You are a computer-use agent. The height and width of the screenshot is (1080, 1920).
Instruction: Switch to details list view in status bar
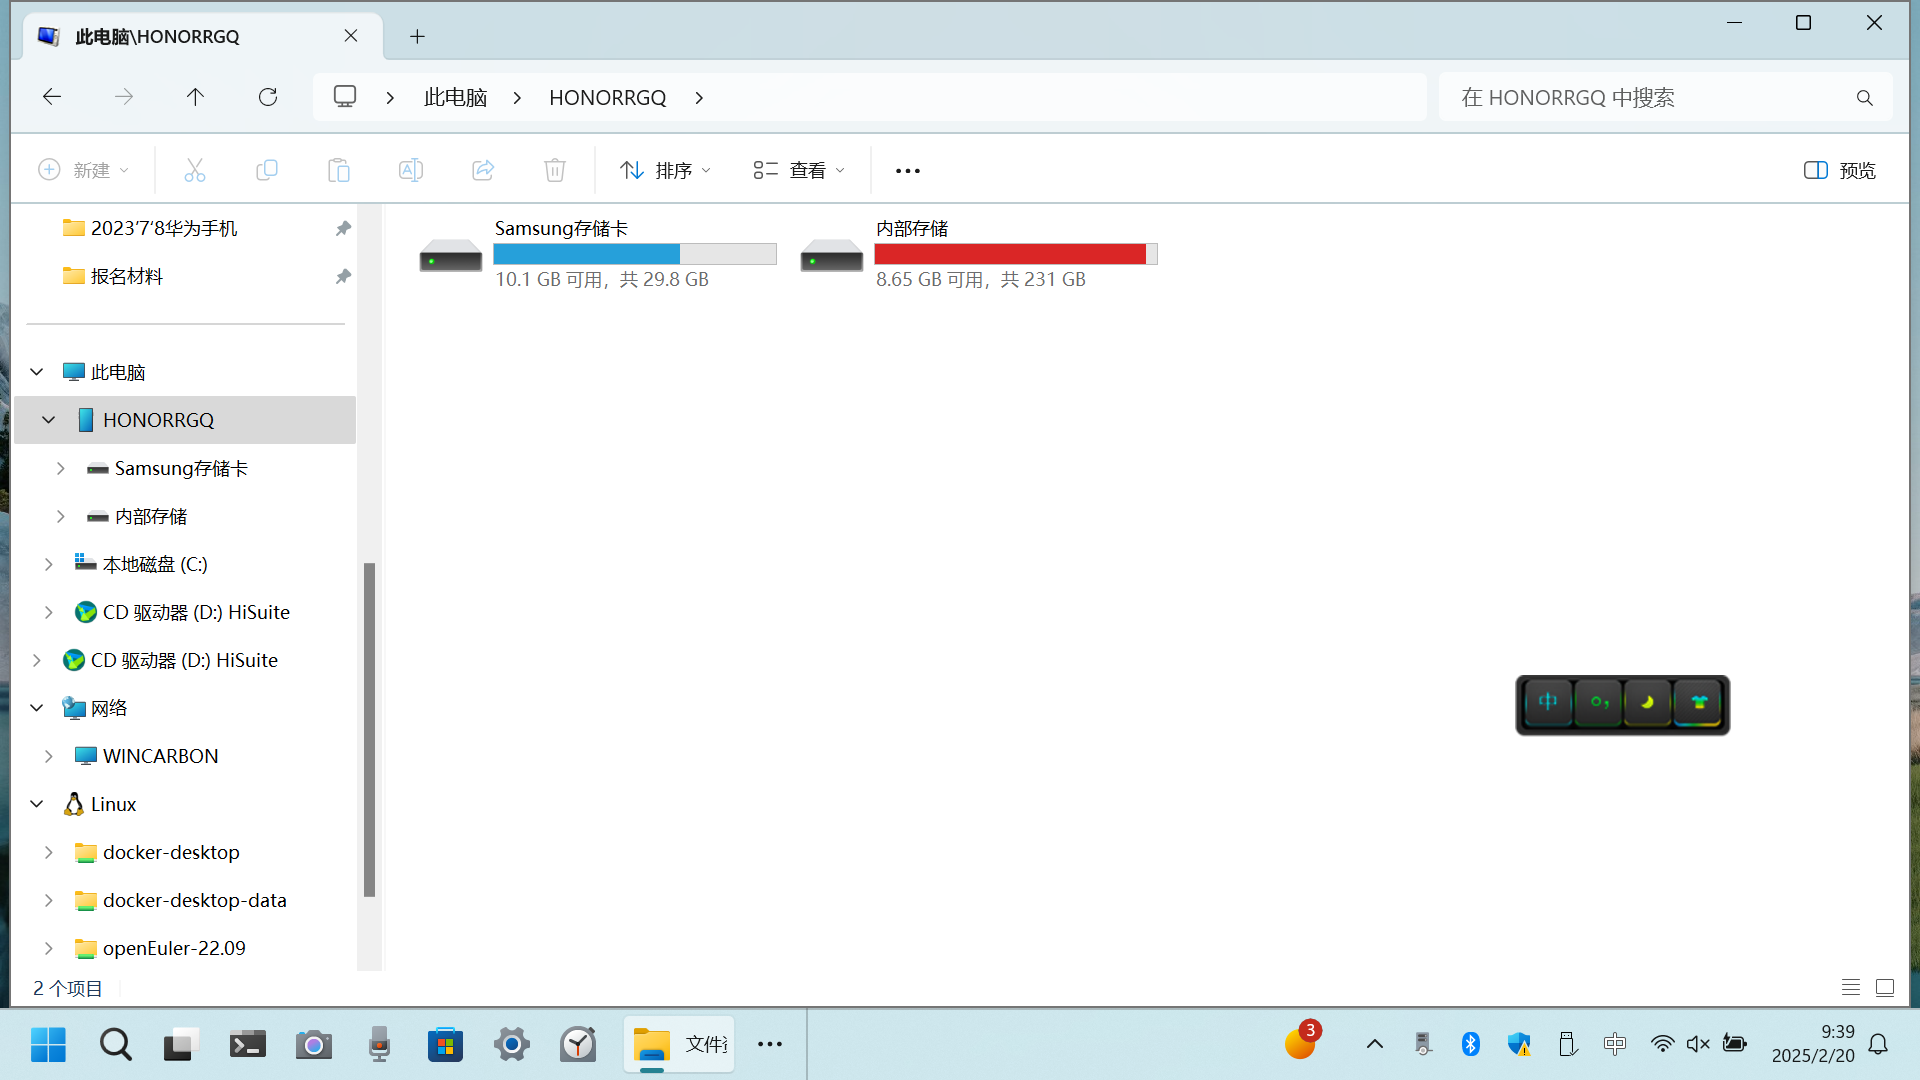(1851, 988)
